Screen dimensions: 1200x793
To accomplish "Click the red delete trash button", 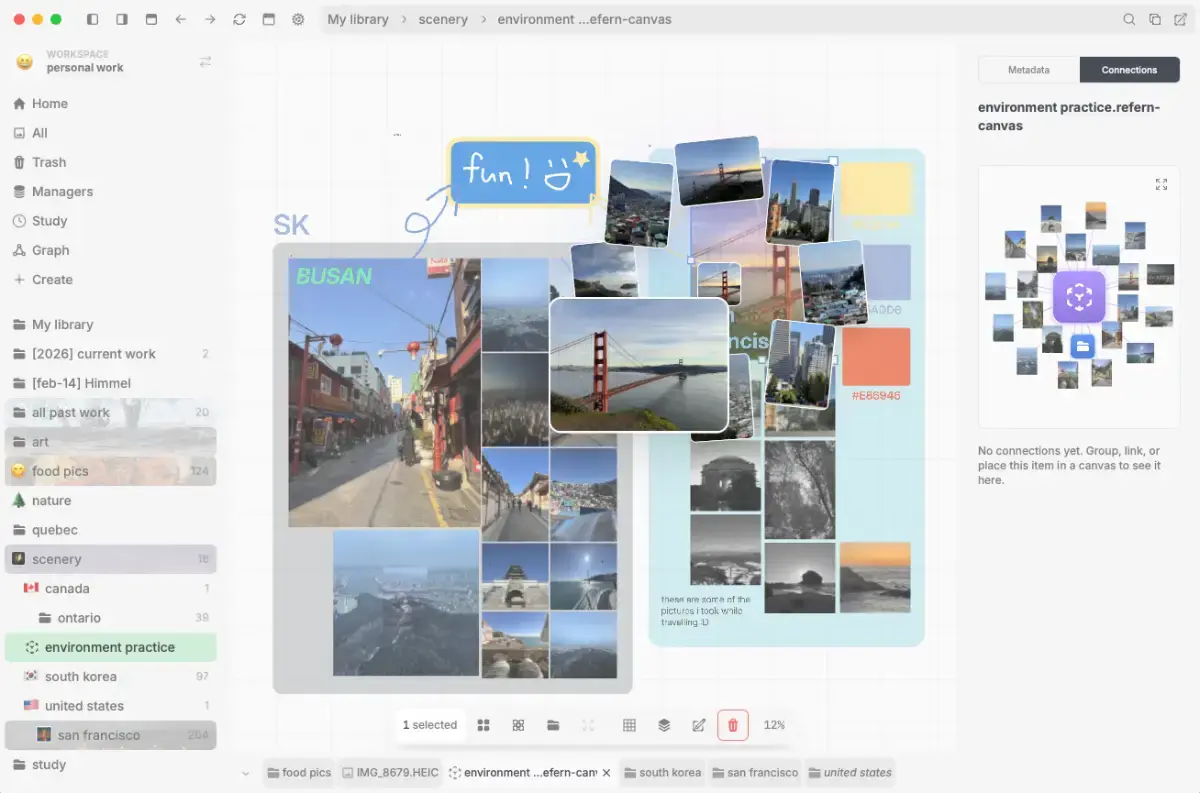I will click(x=732, y=725).
